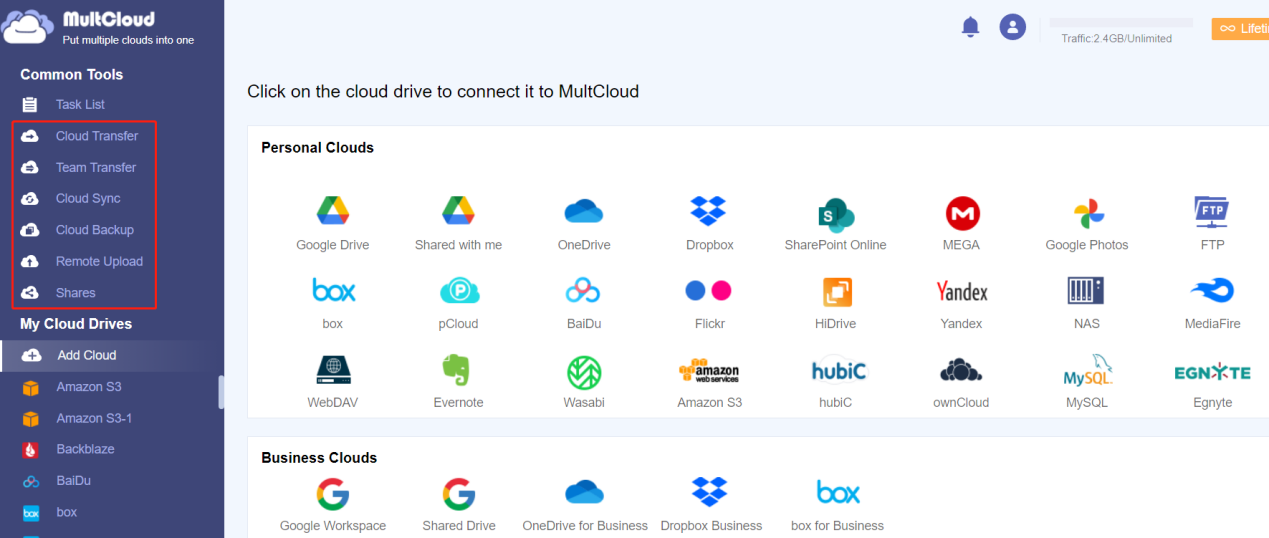Connect MySQL database
1269x538 pixels.
[x=1087, y=380]
